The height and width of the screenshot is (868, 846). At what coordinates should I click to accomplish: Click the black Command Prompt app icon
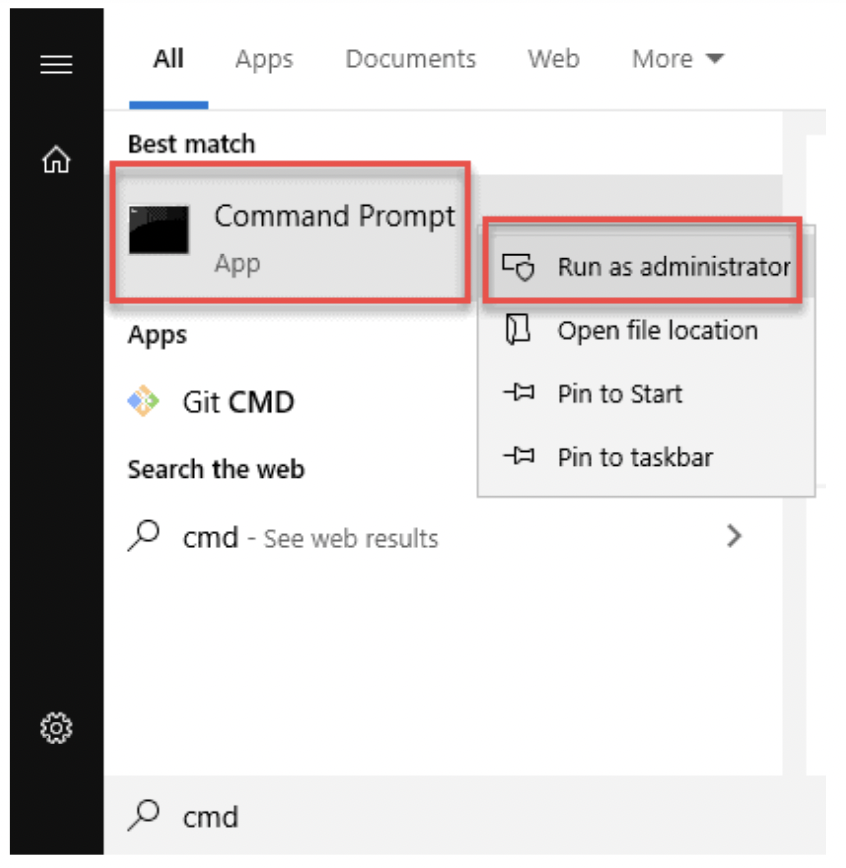[x=158, y=231]
